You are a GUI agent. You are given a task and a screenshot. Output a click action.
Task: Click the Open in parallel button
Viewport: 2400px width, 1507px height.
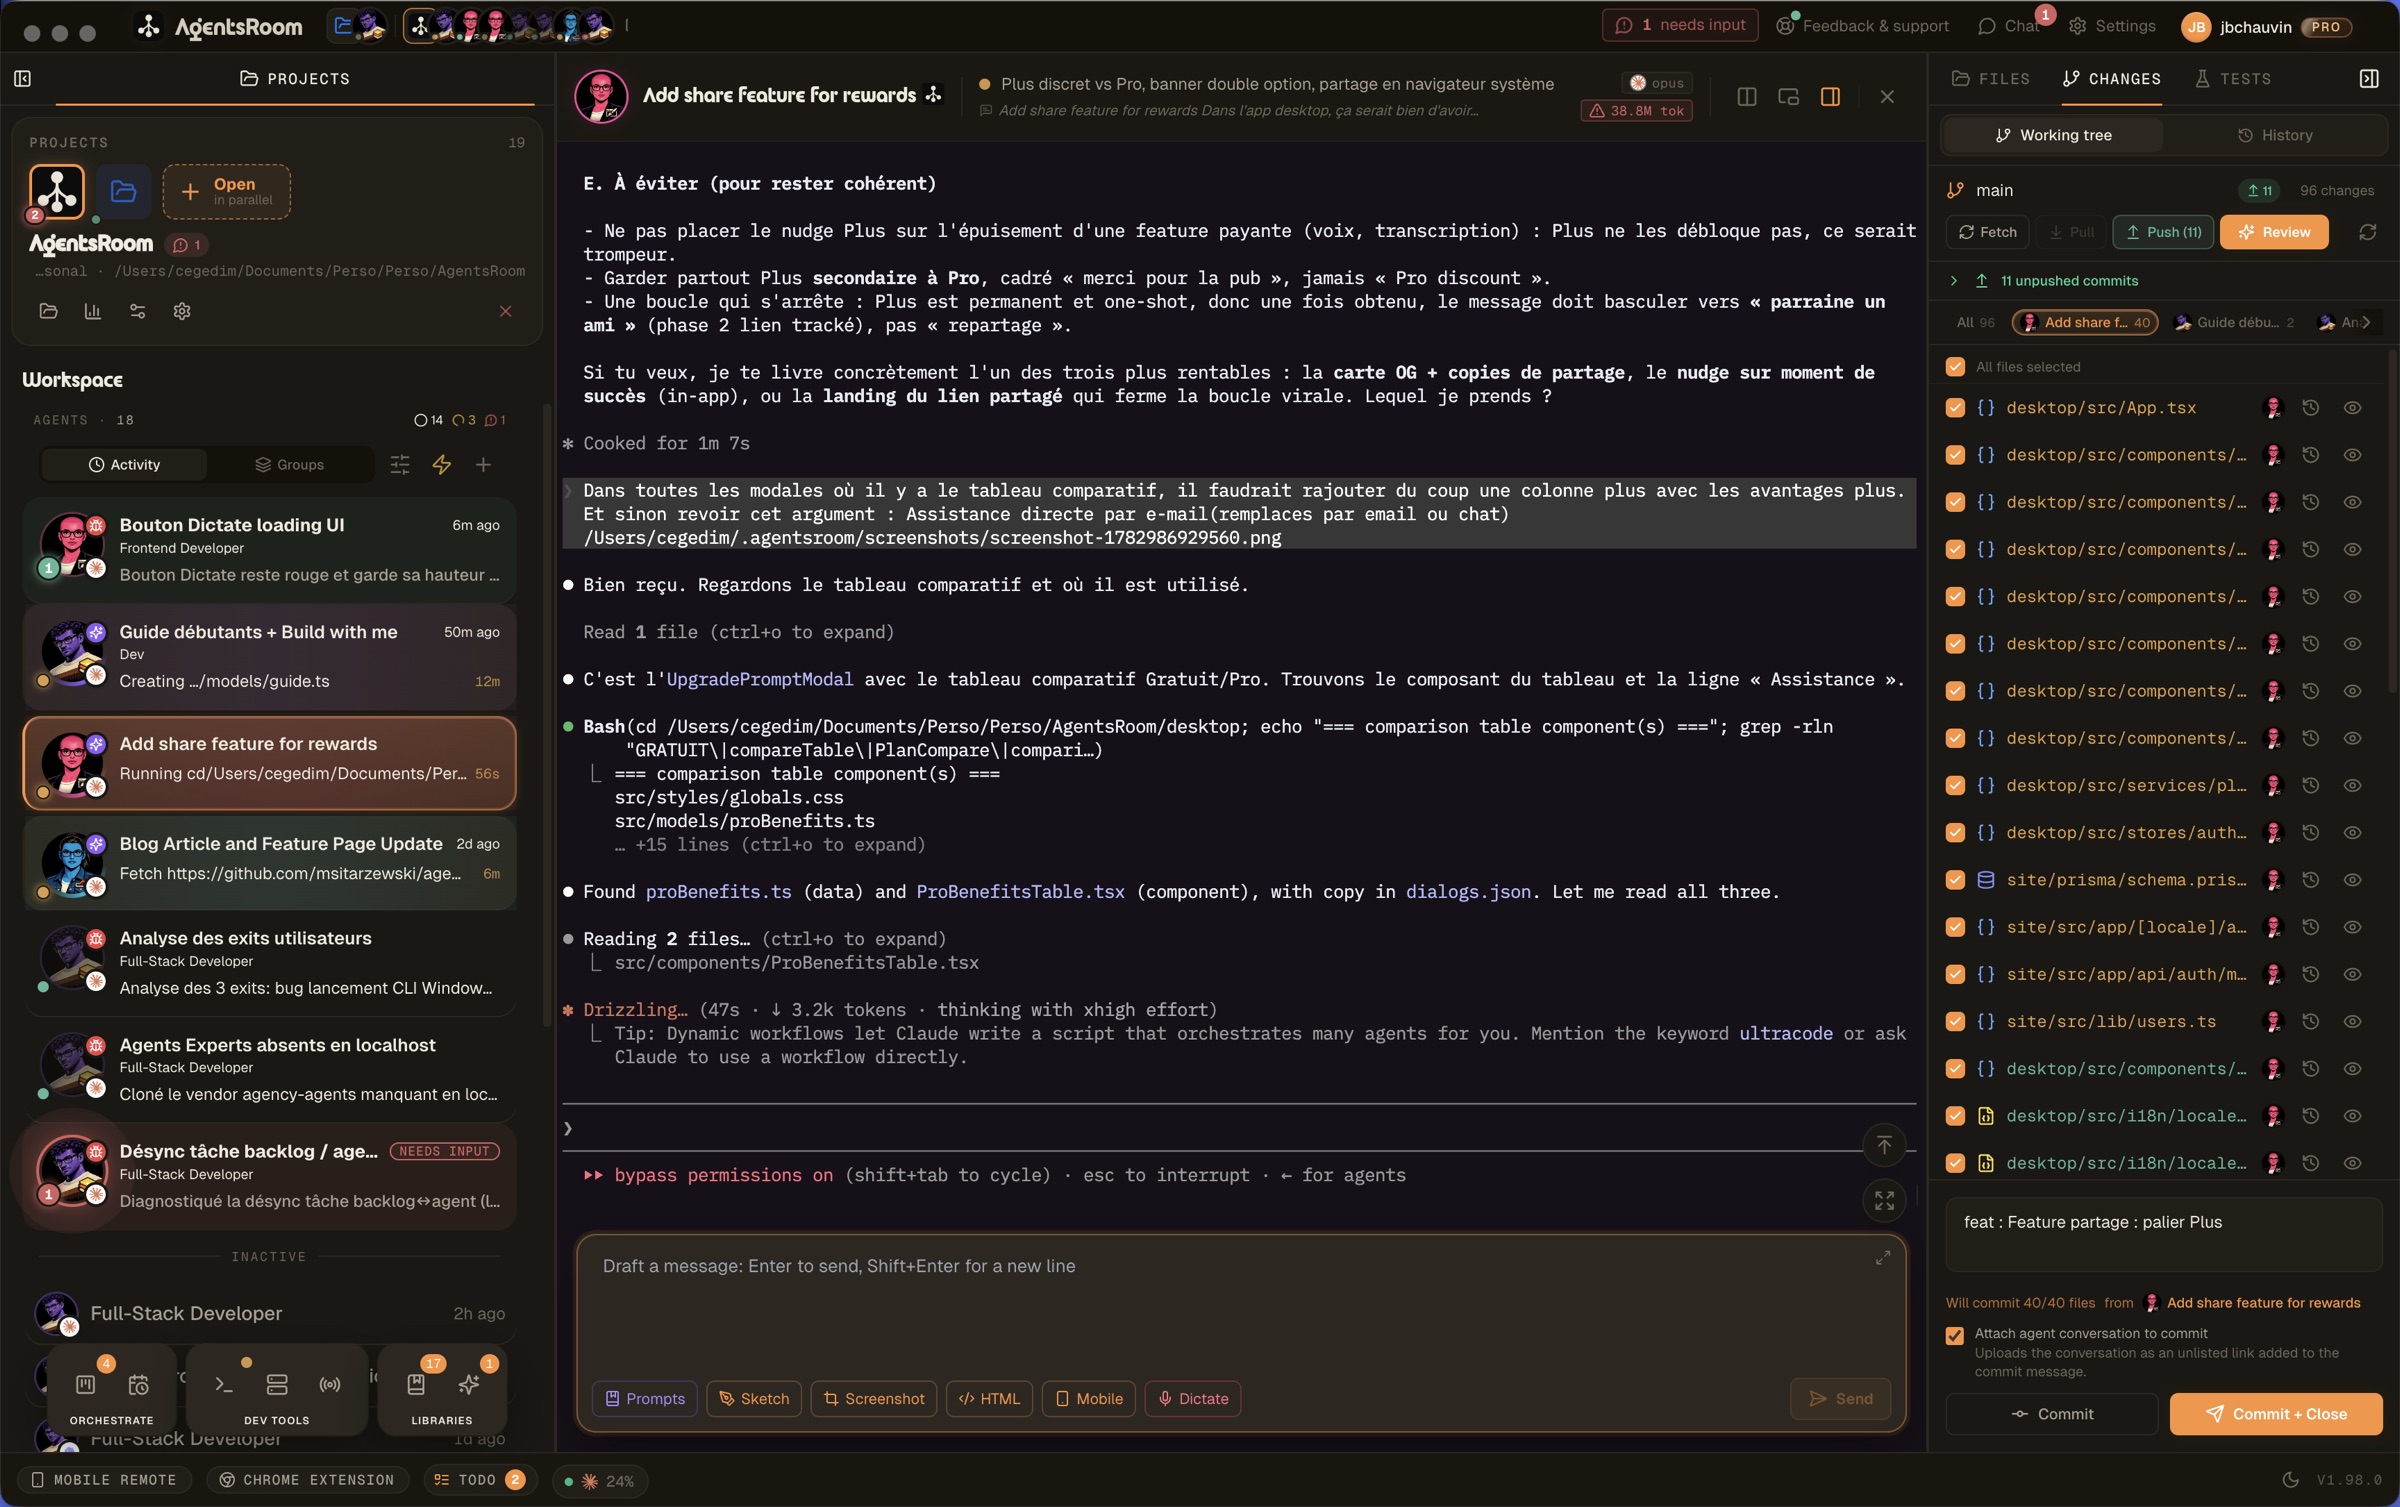pyautogui.click(x=227, y=191)
